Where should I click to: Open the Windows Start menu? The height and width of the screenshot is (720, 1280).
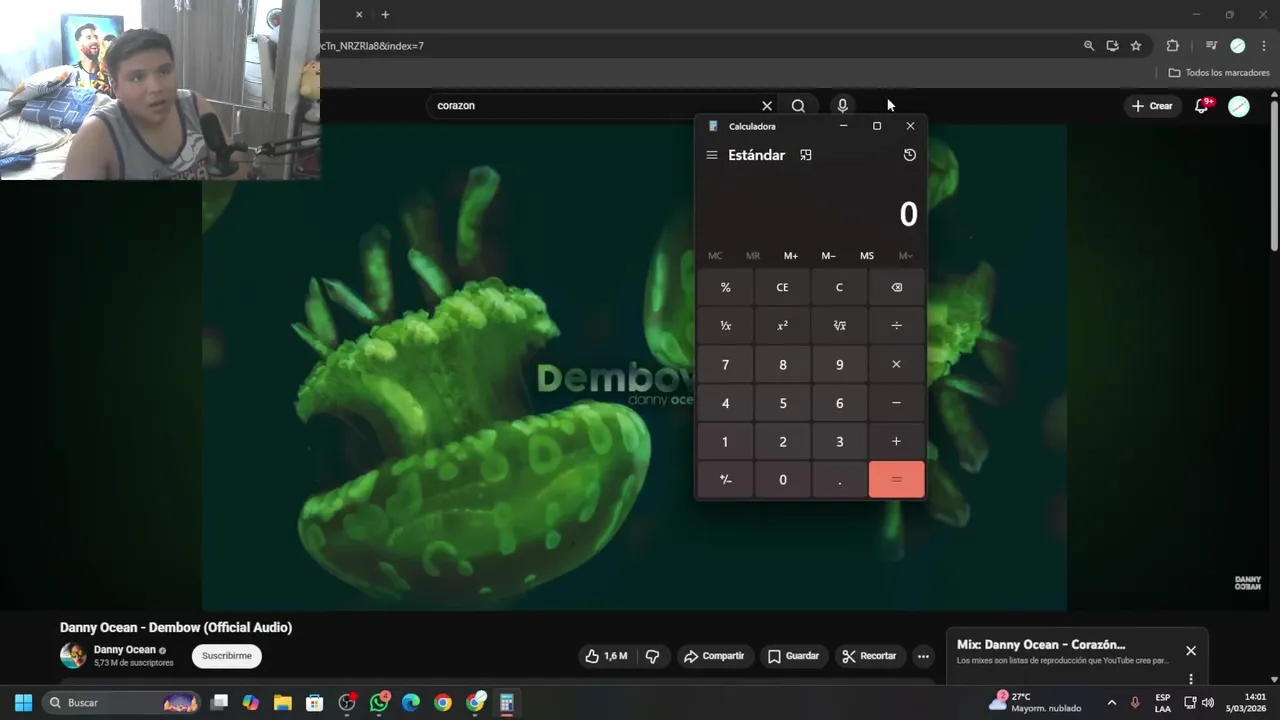[24, 703]
